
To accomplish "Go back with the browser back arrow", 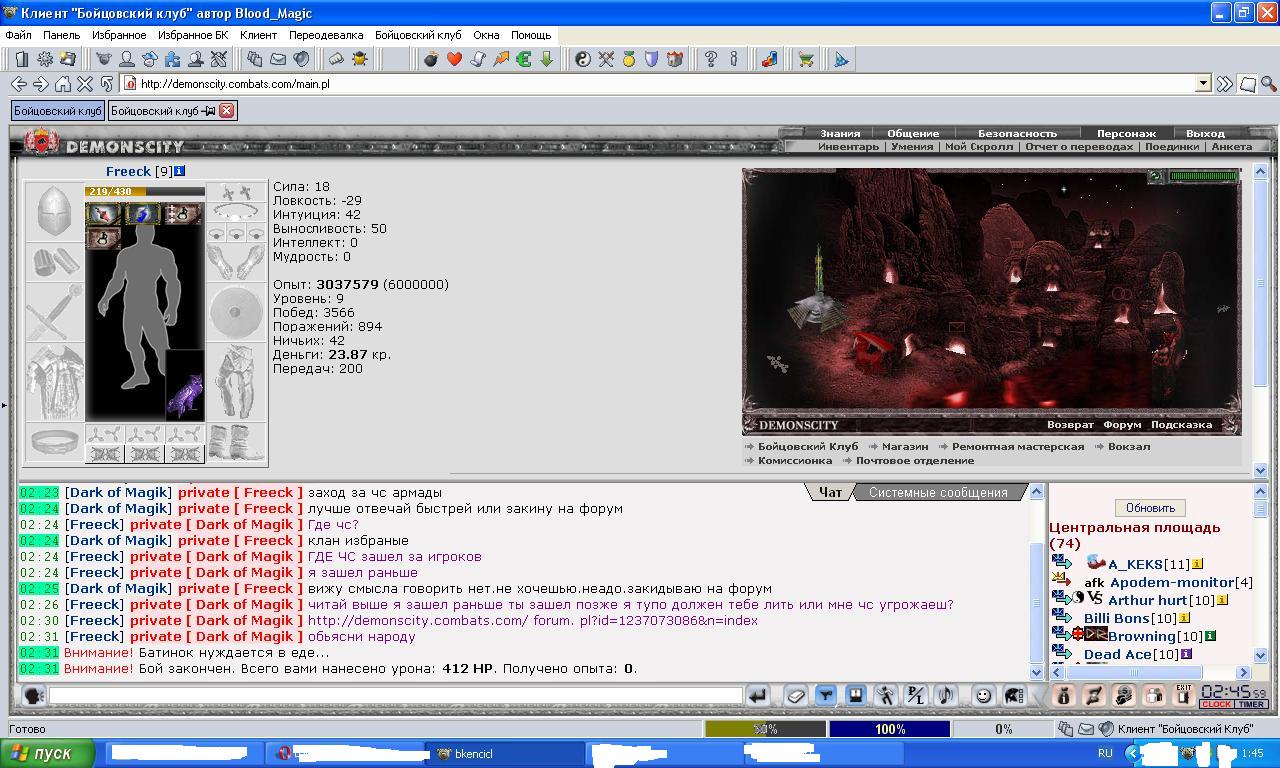I will [x=19, y=84].
